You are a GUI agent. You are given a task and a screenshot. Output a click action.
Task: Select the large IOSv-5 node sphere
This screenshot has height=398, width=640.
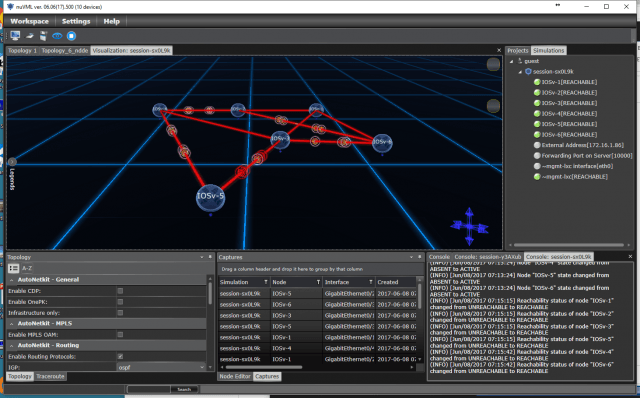tap(210, 197)
